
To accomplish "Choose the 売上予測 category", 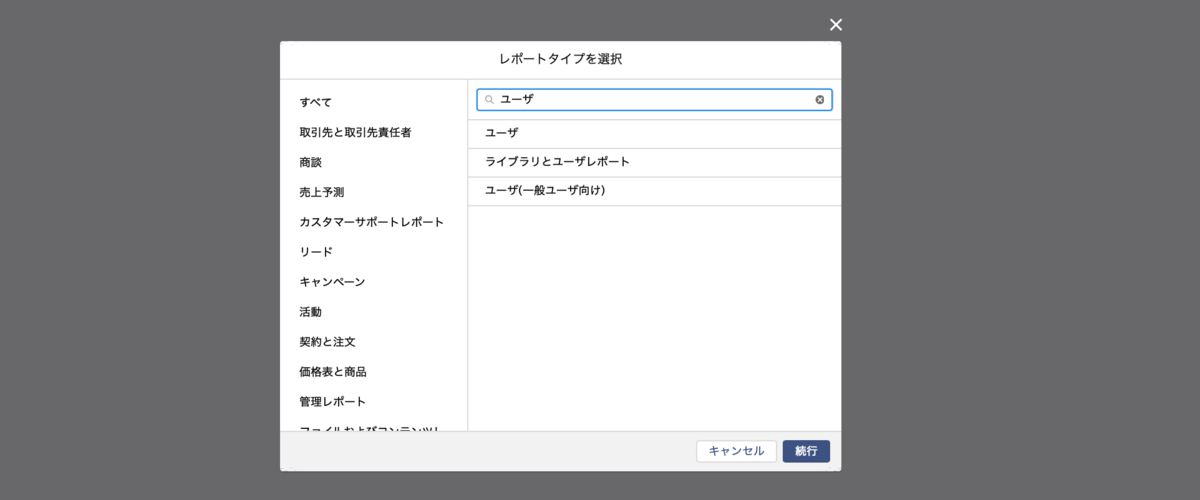I will tap(321, 192).
